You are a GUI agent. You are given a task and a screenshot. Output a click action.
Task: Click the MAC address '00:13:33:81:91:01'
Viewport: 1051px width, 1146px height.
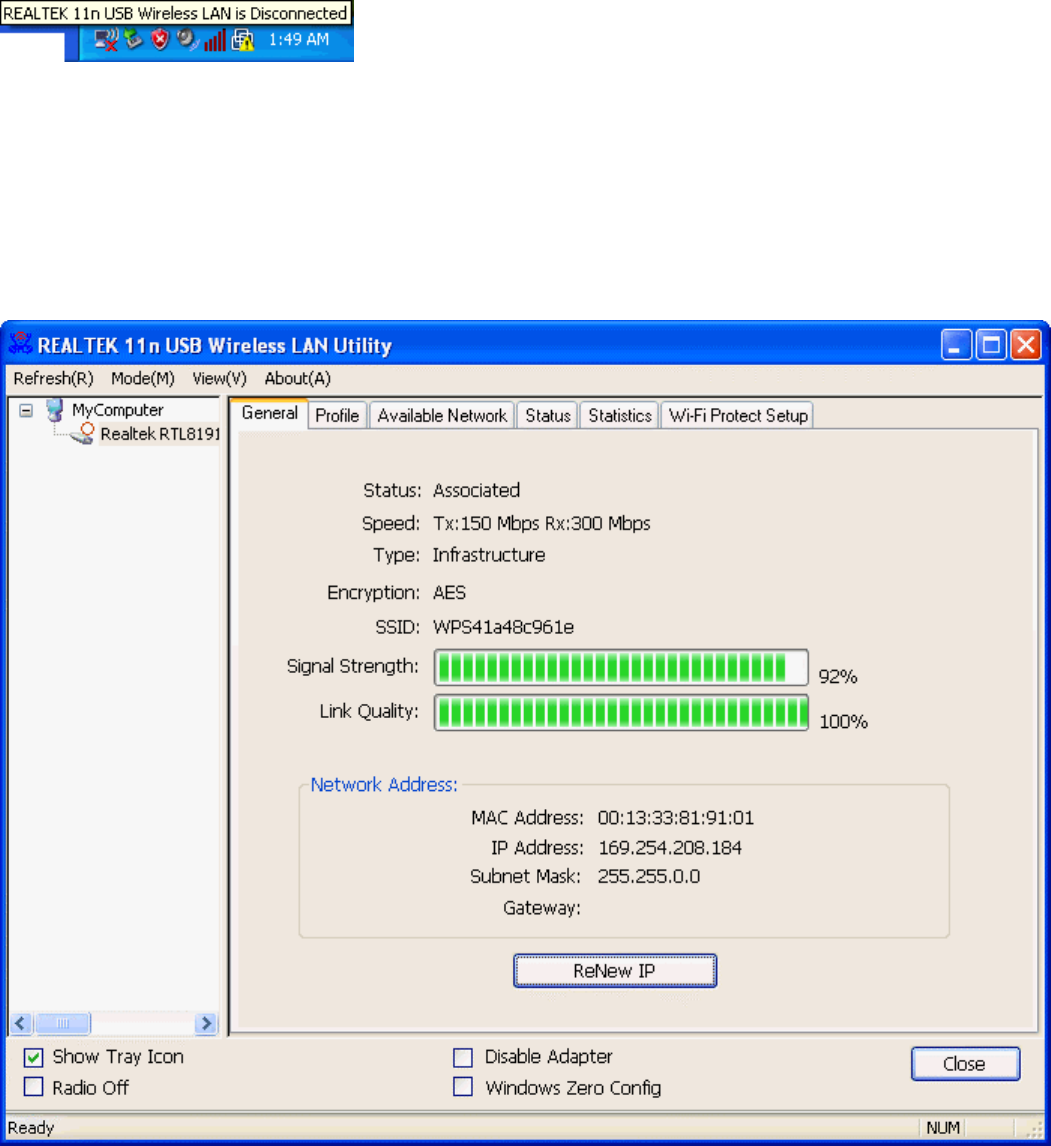pyautogui.click(x=676, y=818)
